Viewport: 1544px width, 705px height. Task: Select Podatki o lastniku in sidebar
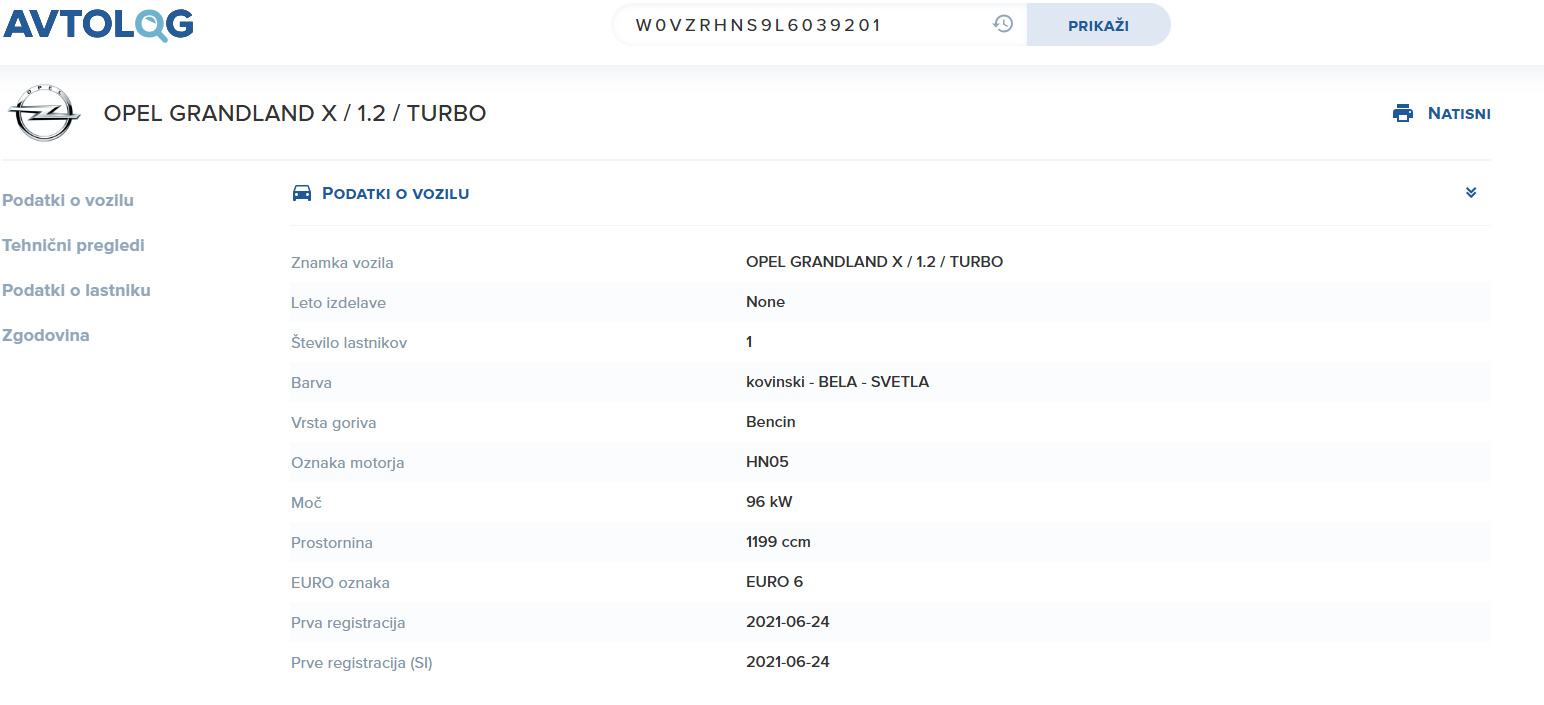coord(76,290)
